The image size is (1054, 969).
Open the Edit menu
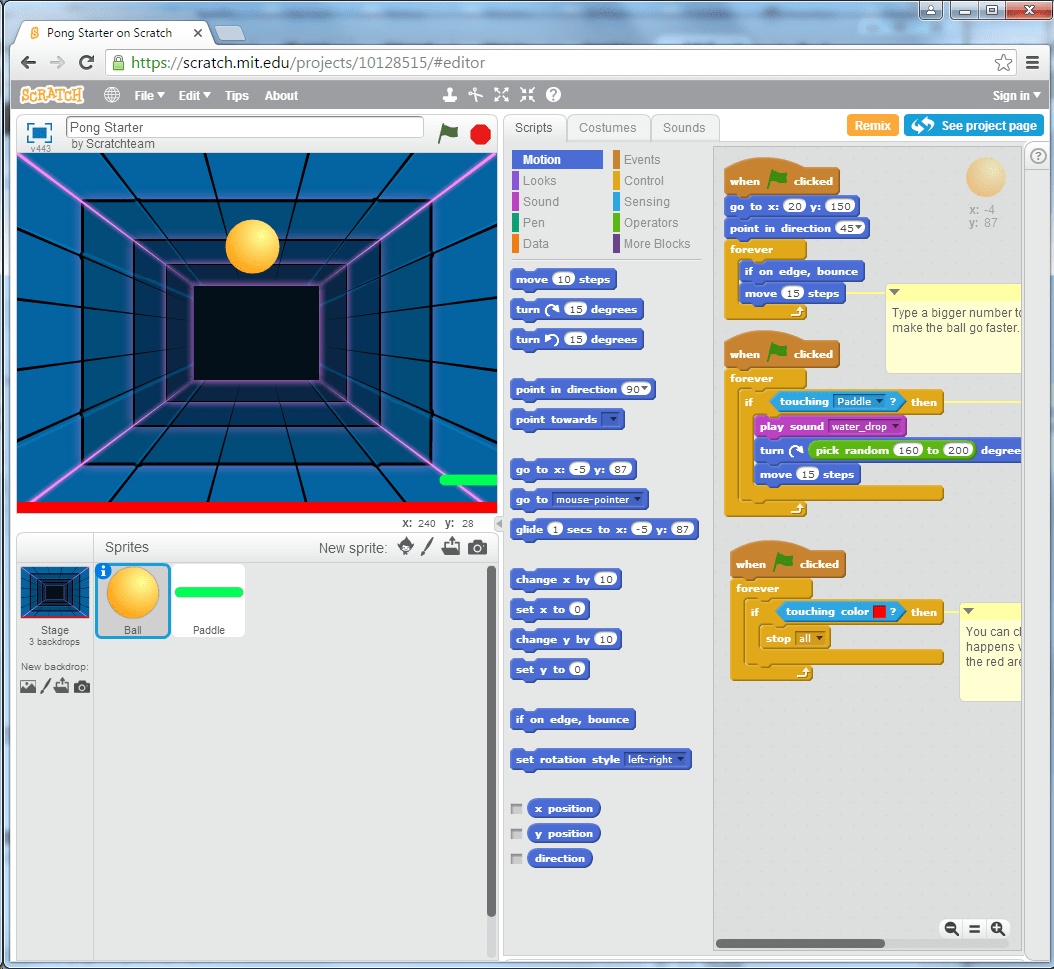[x=194, y=95]
